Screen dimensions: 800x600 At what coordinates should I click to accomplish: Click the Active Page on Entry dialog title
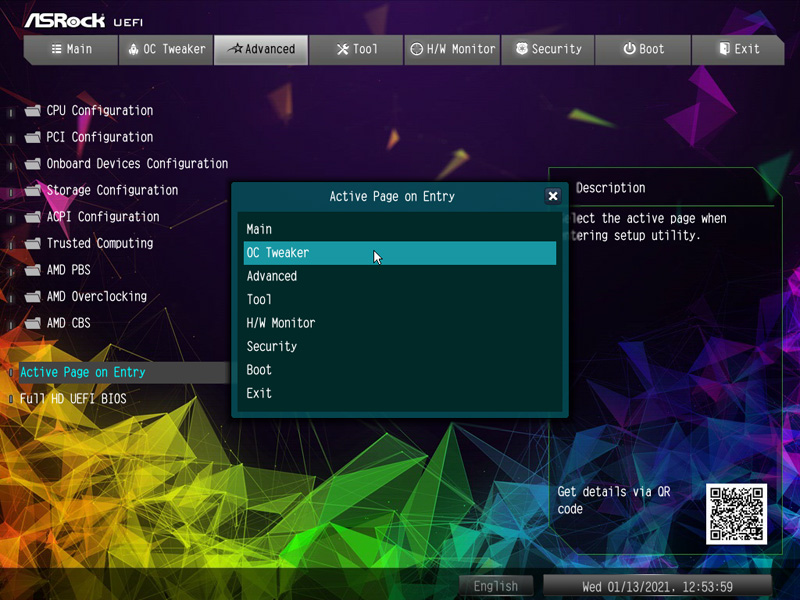(x=392, y=196)
